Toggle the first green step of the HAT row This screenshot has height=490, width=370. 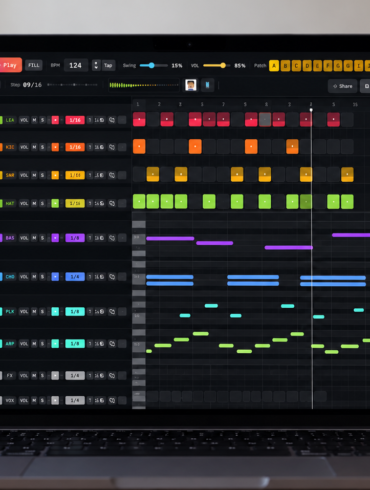click(x=139, y=202)
